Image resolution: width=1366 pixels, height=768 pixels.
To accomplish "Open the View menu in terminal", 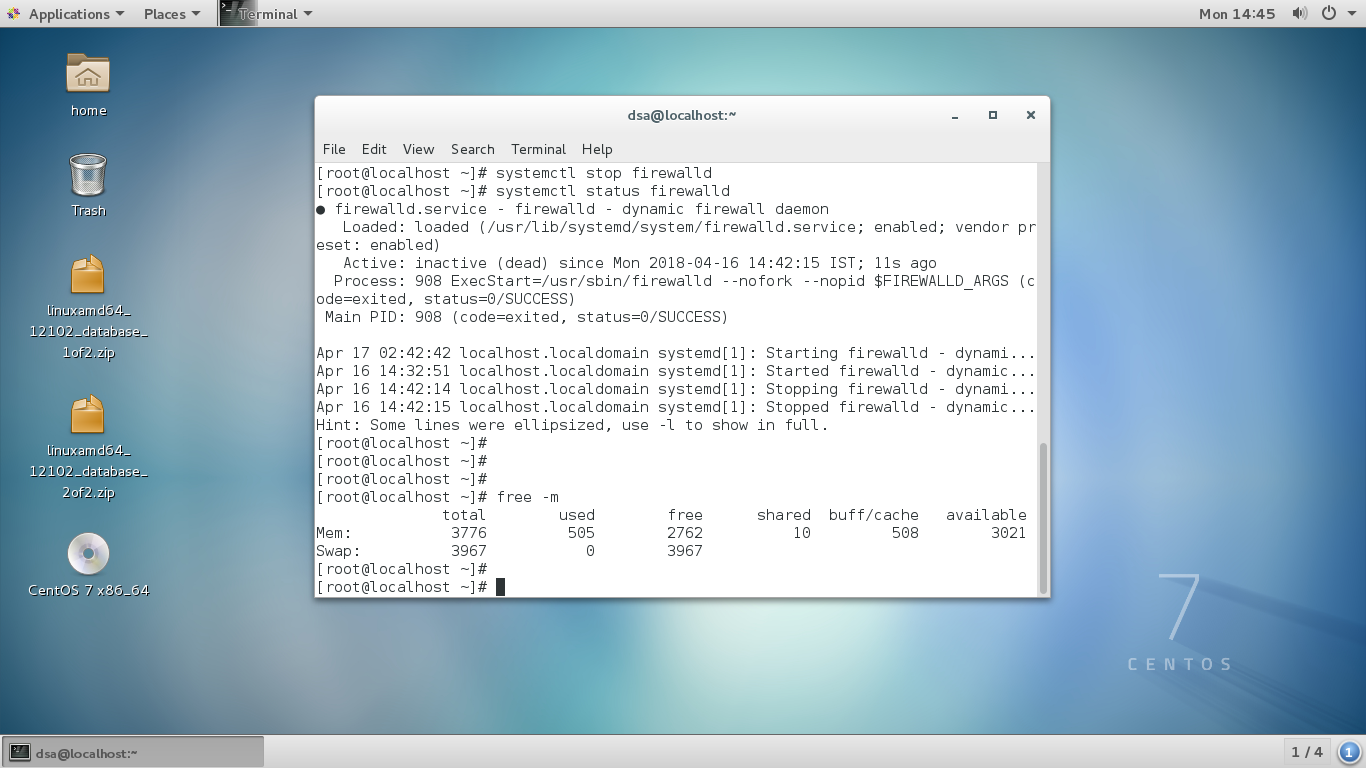I will tap(418, 149).
